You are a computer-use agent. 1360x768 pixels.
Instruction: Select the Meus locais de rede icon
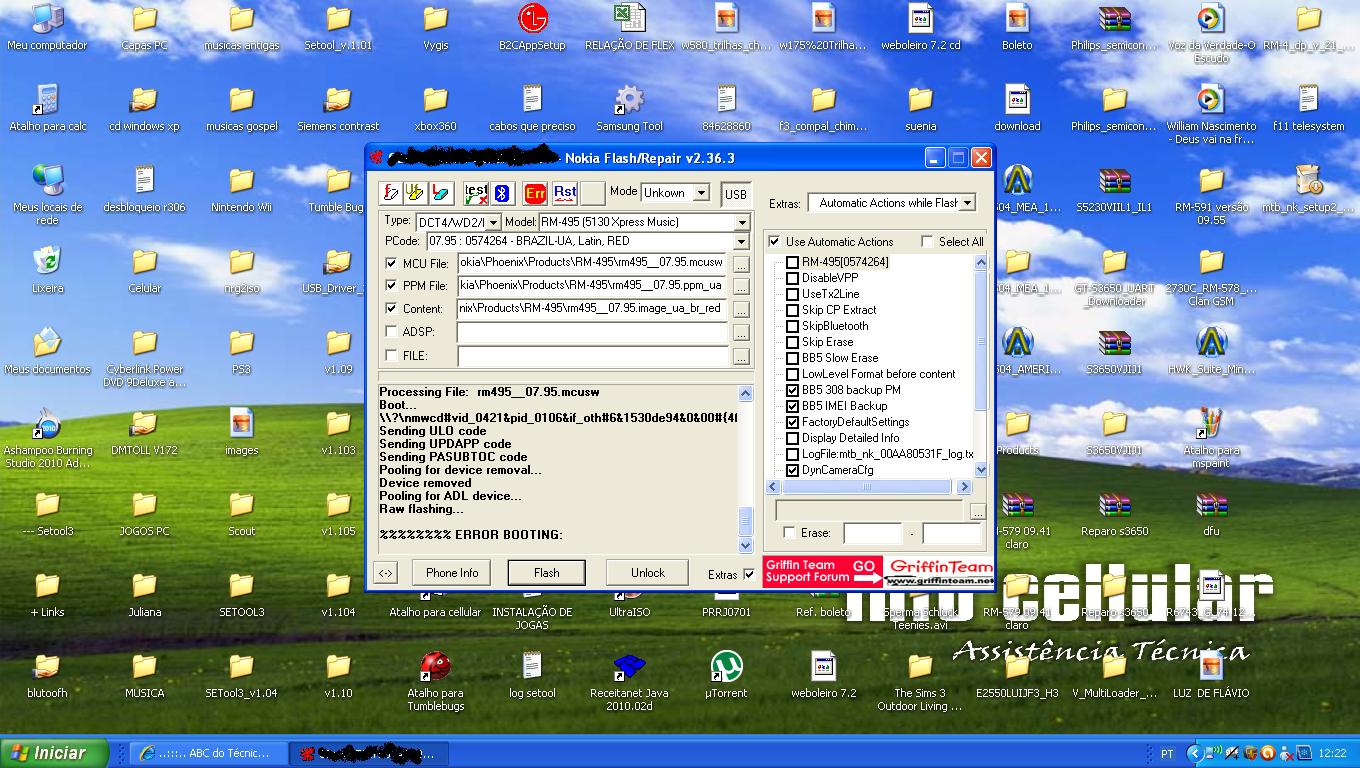coord(47,194)
